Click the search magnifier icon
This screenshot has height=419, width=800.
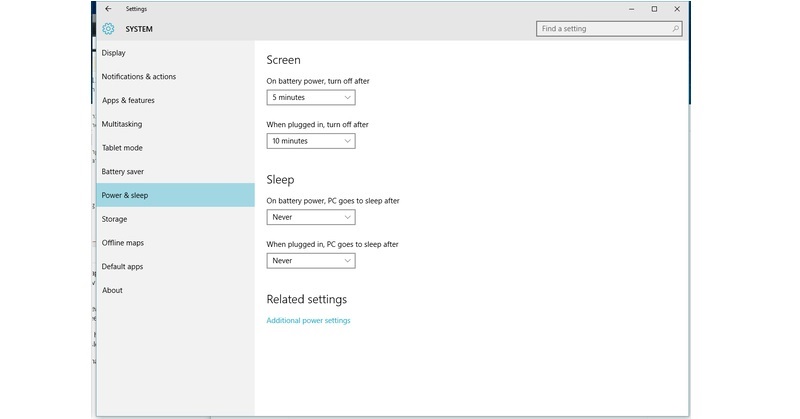click(x=676, y=29)
